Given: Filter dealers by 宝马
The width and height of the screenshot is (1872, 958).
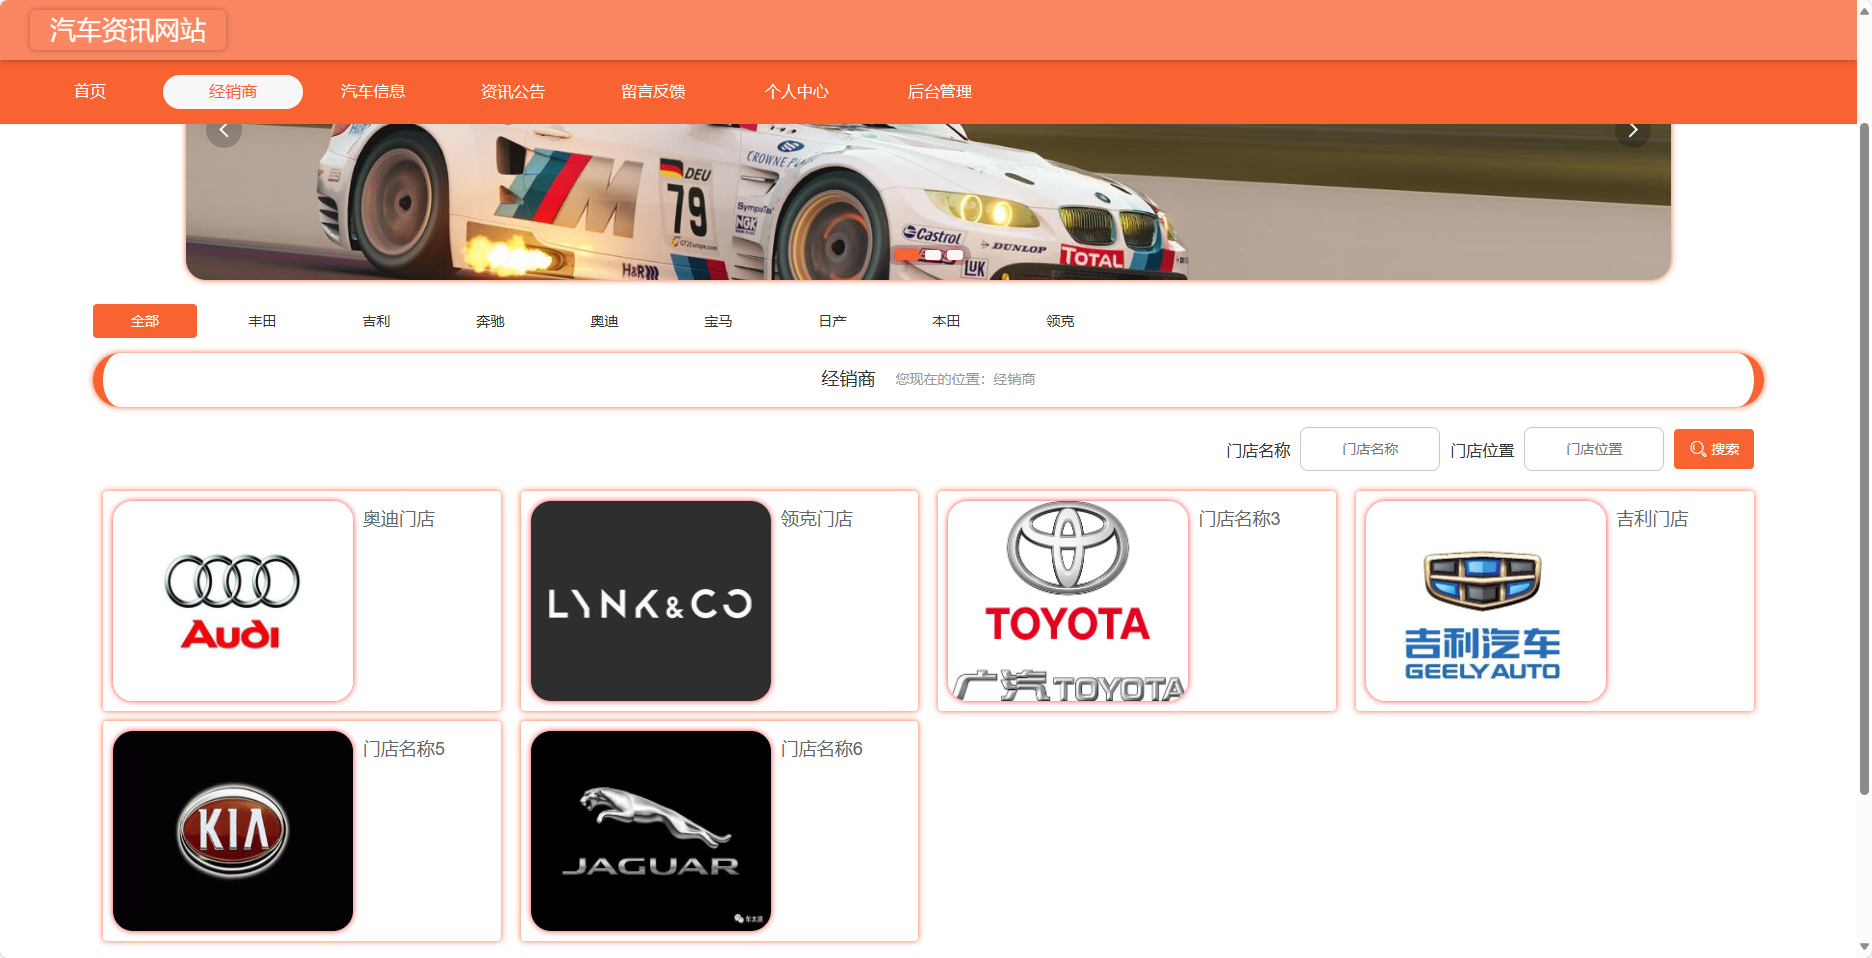Looking at the screenshot, I should pos(718,321).
